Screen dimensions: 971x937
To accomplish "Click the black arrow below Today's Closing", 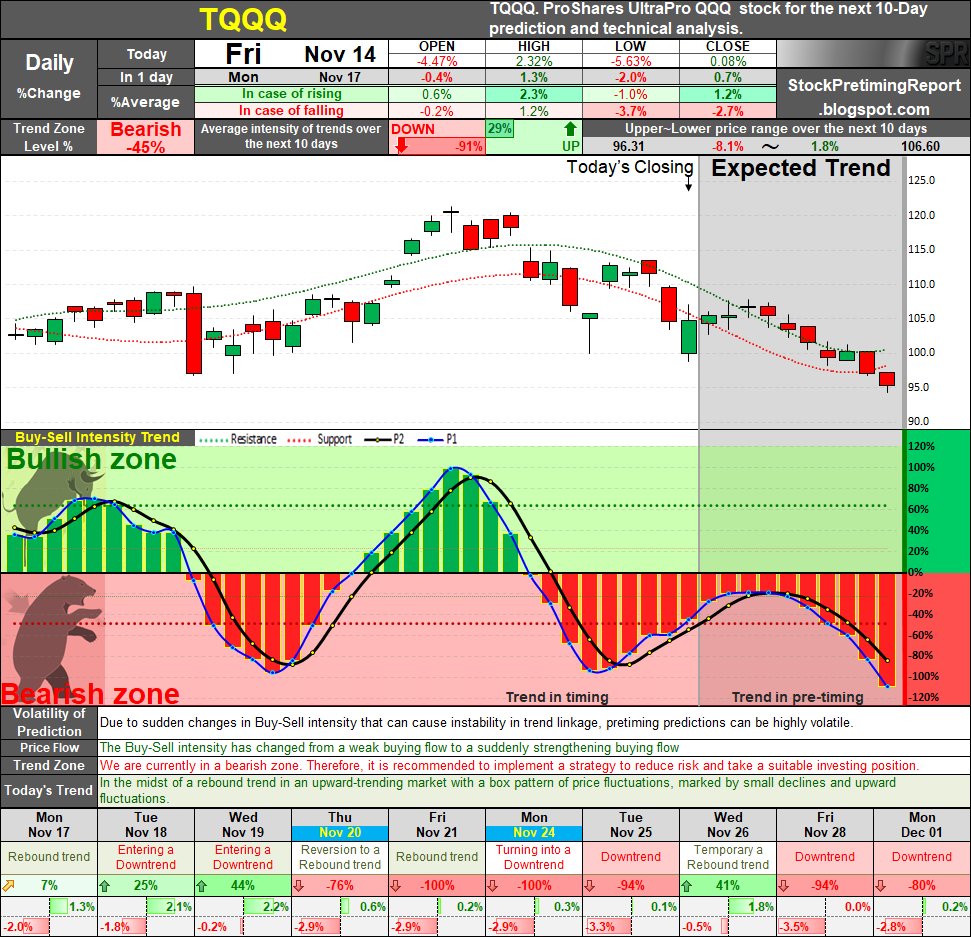I will click(x=688, y=184).
